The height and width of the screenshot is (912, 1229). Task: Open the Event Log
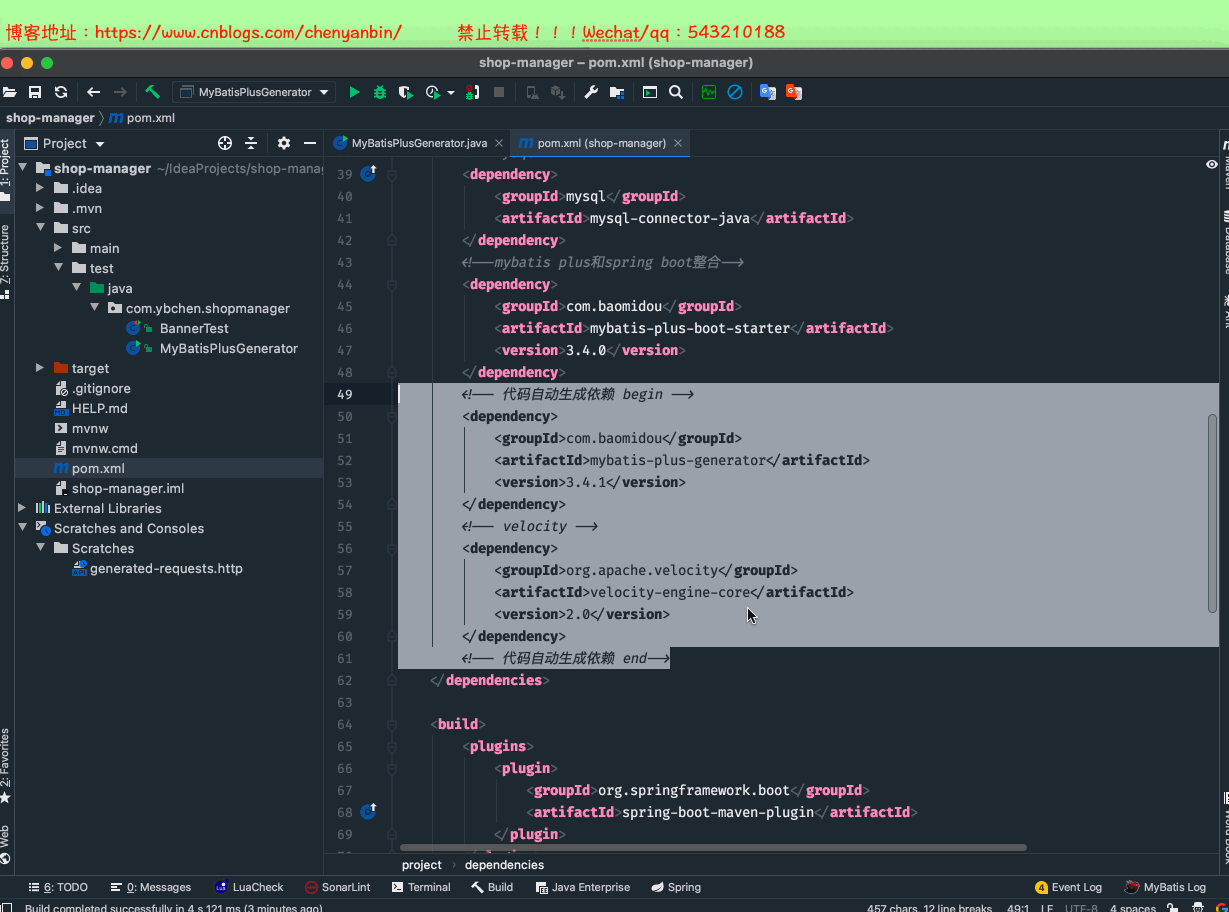pos(1068,887)
